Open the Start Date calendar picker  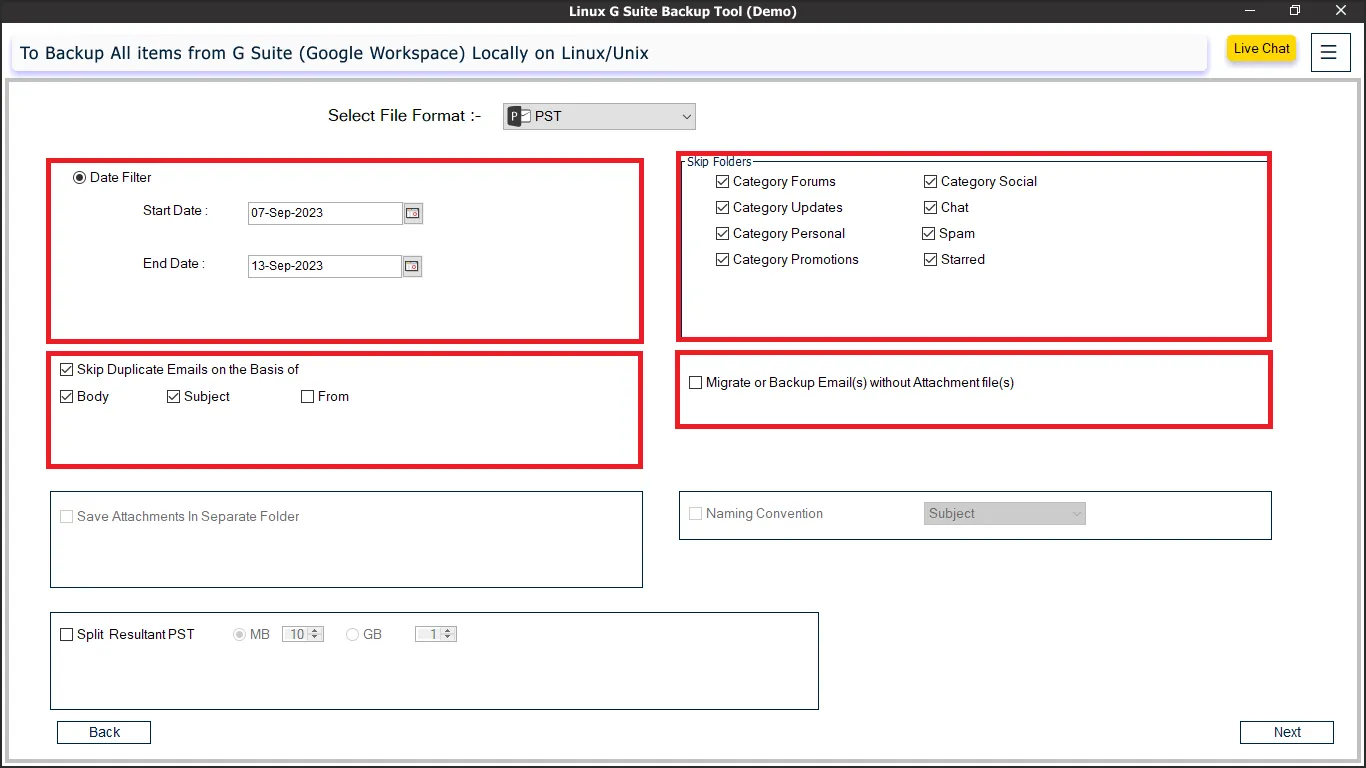pos(413,213)
